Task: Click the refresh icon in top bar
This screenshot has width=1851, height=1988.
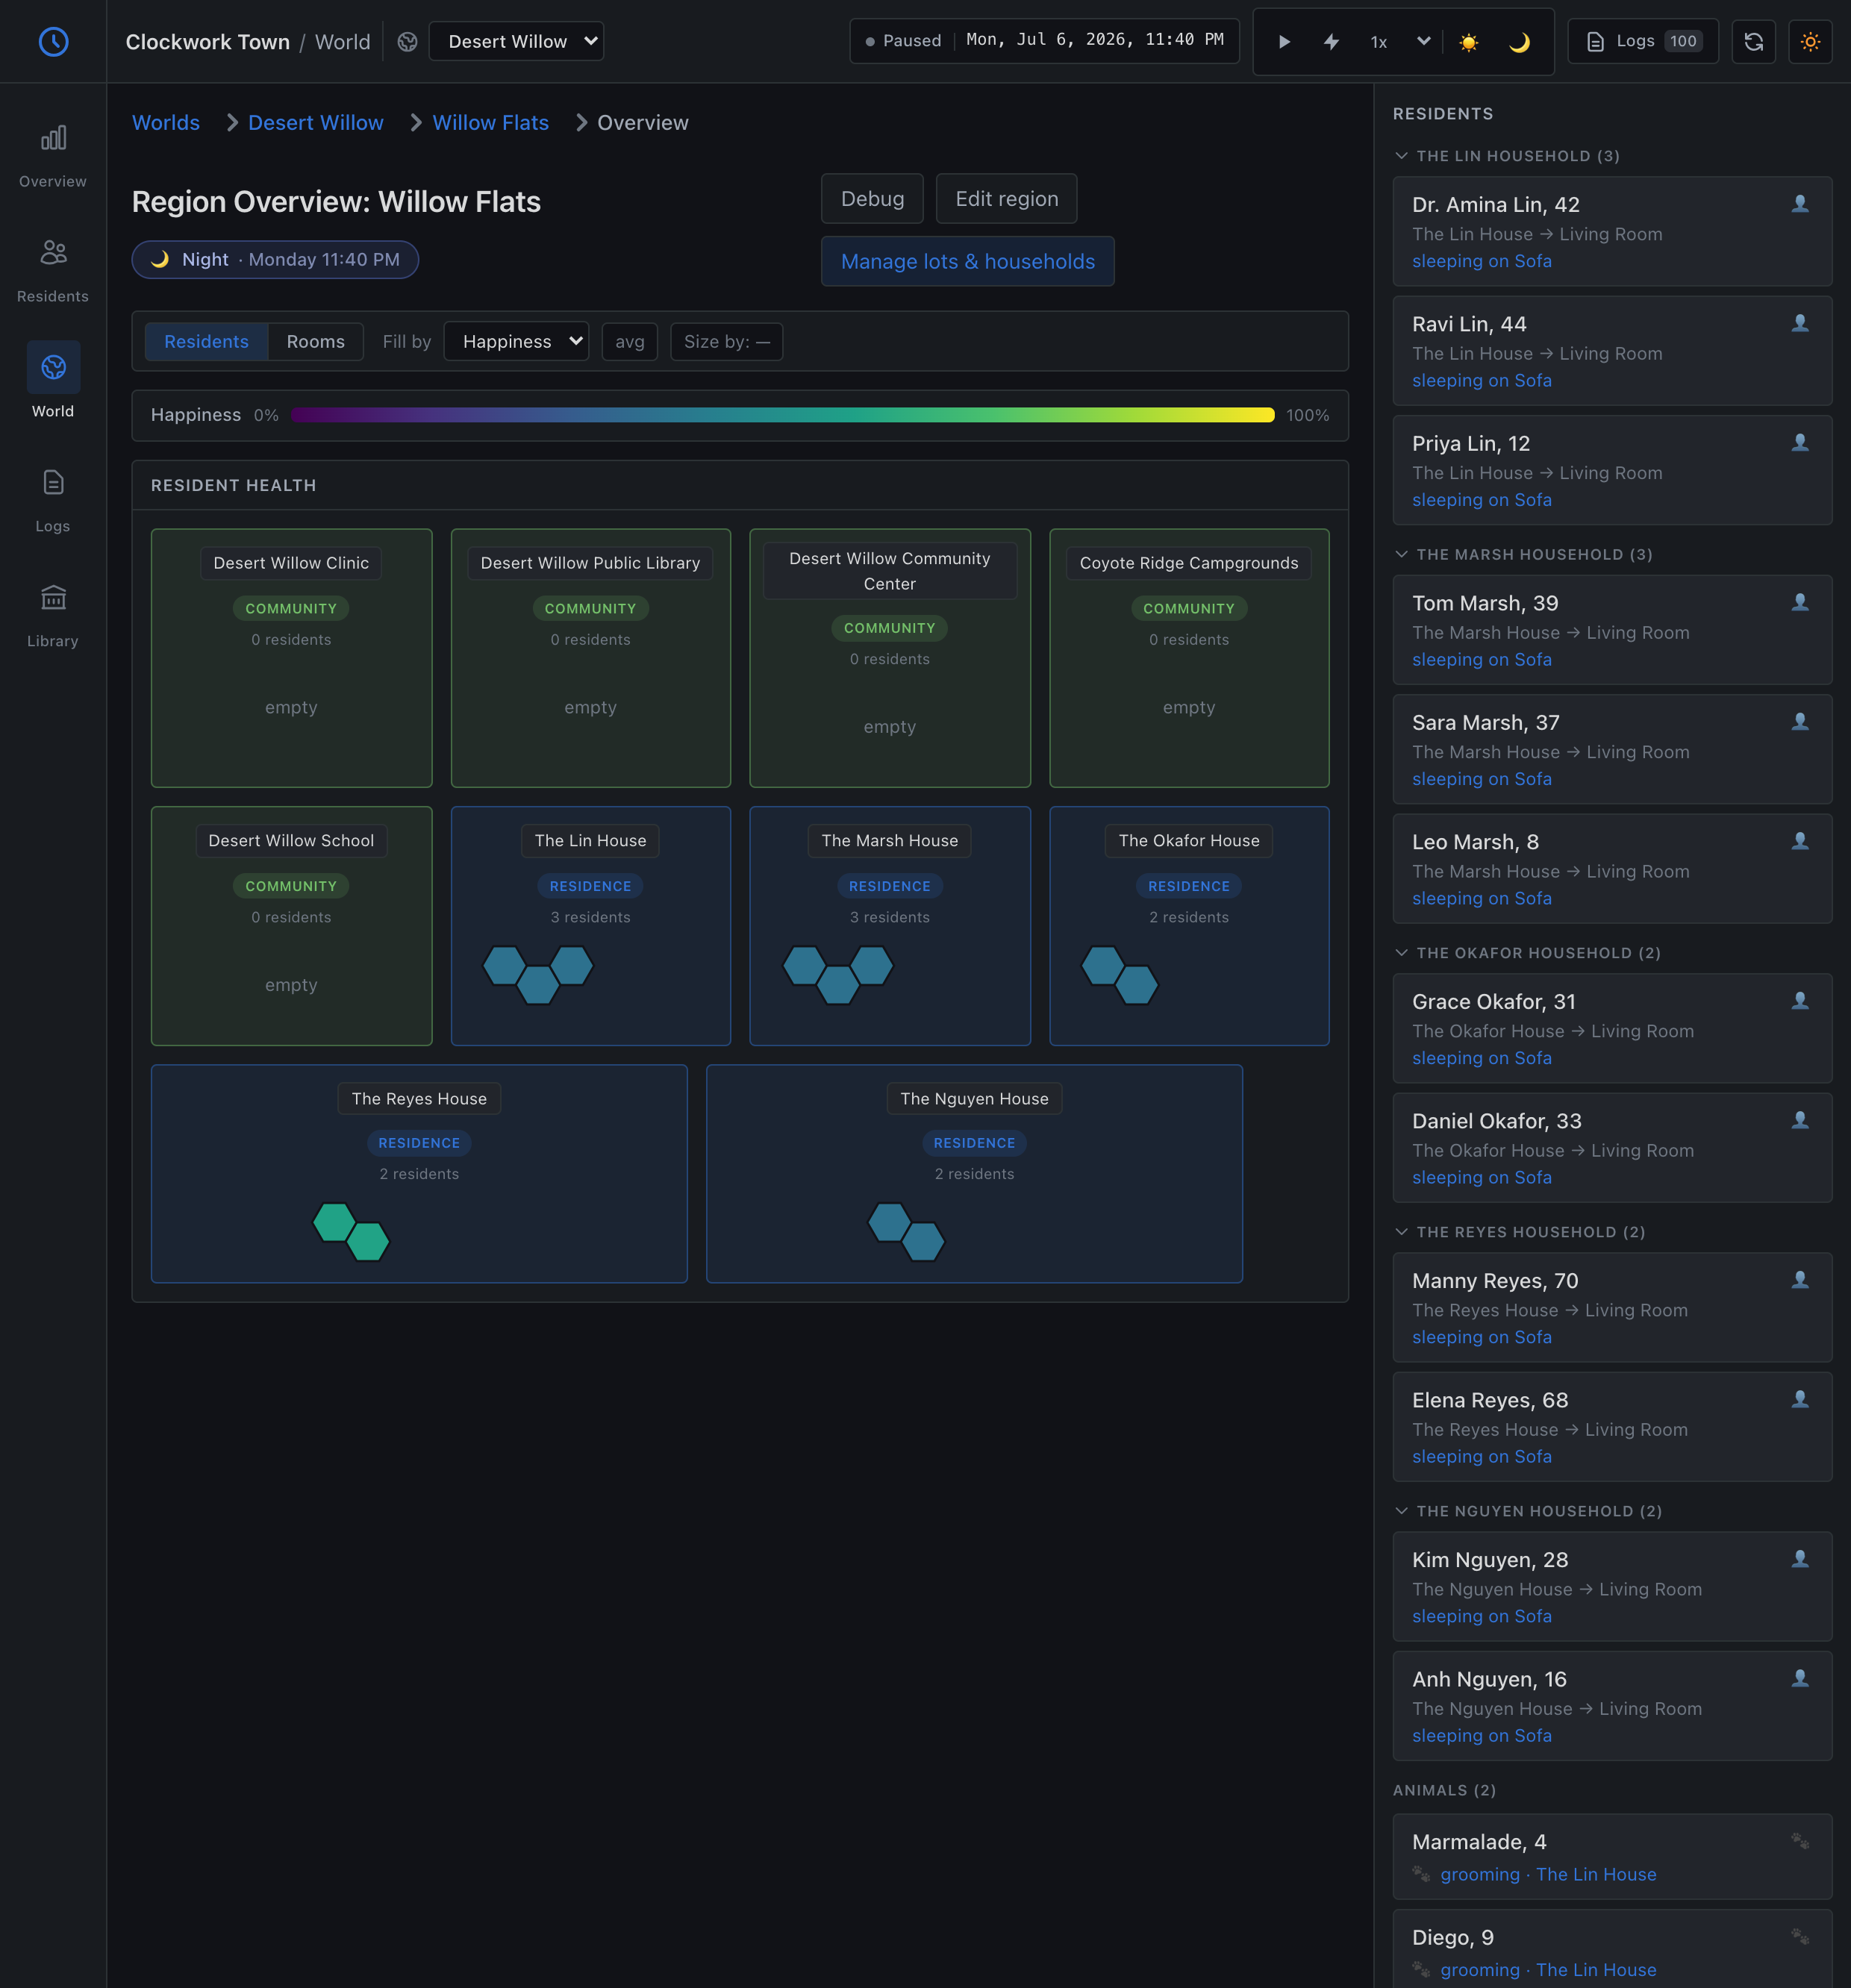Action: [1753, 41]
